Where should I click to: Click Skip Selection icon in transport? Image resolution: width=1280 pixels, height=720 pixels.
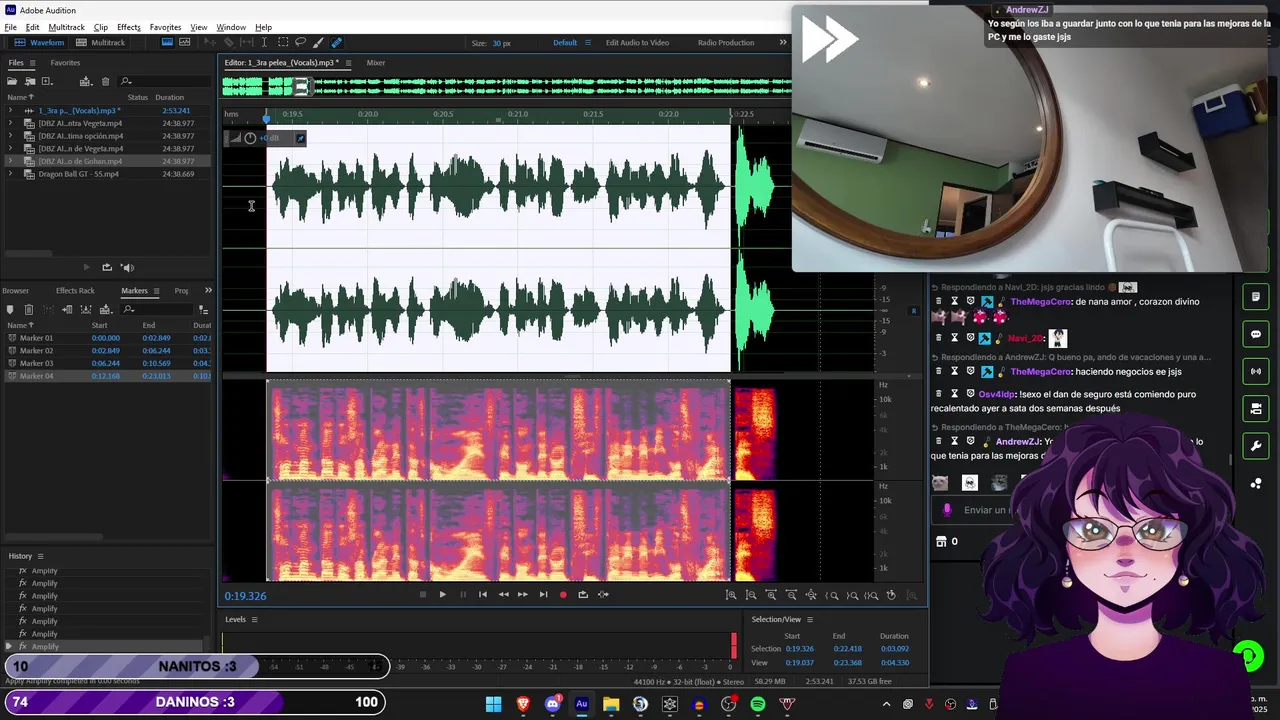coord(603,594)
